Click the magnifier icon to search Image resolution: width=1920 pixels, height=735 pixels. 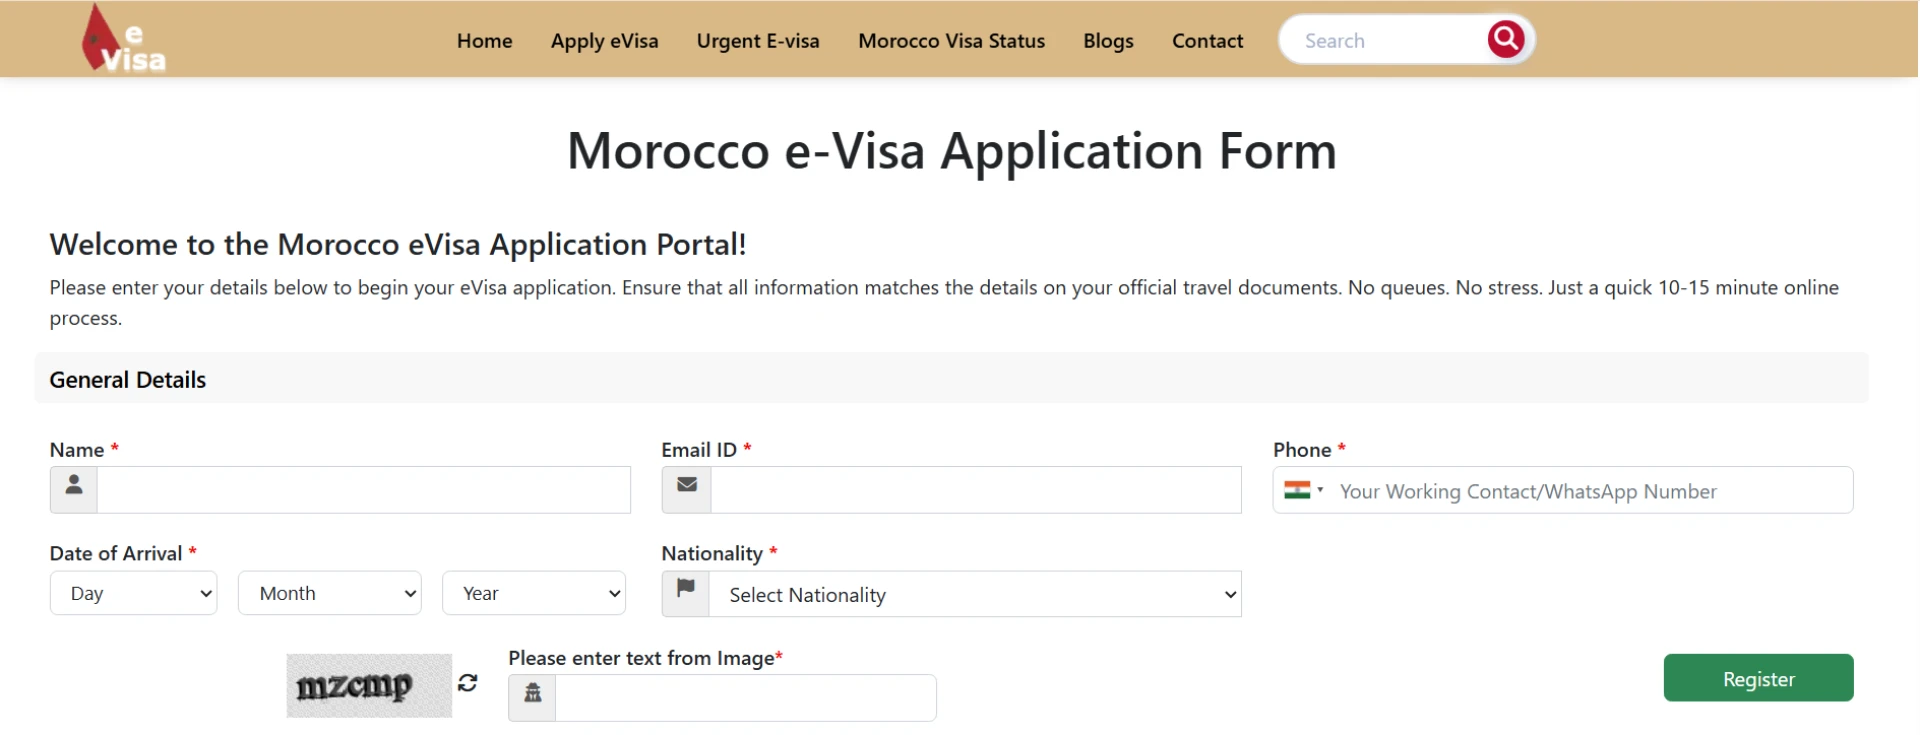click(x=1505, y=39)
